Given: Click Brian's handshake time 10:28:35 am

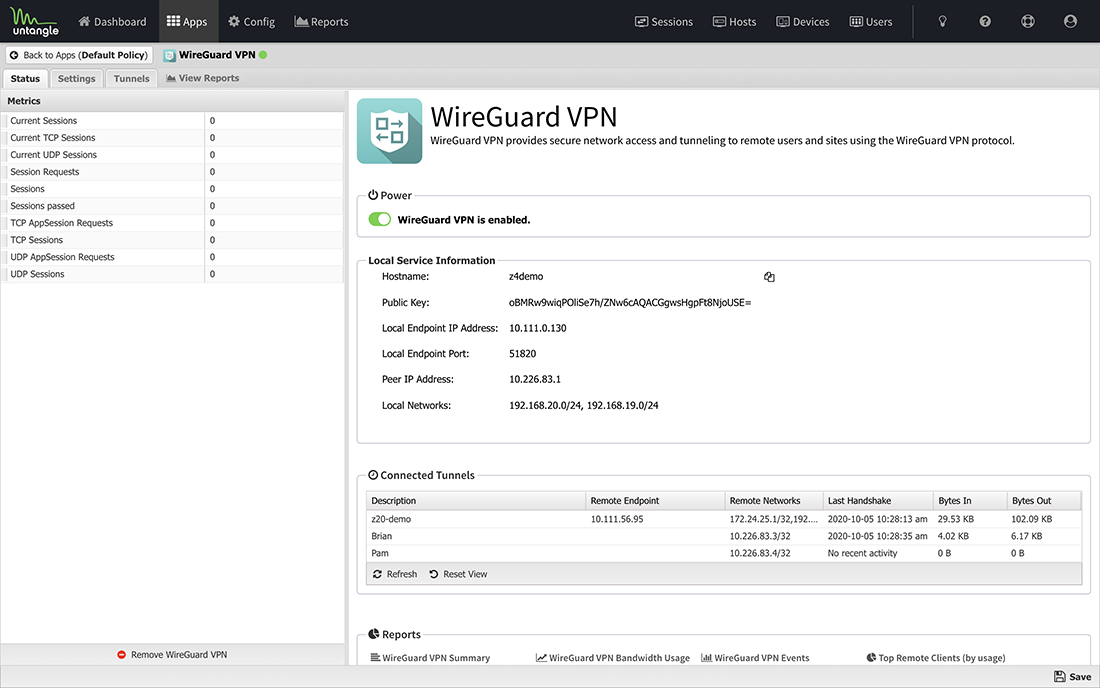Looking at the screenshot, I should click(878, 536).
